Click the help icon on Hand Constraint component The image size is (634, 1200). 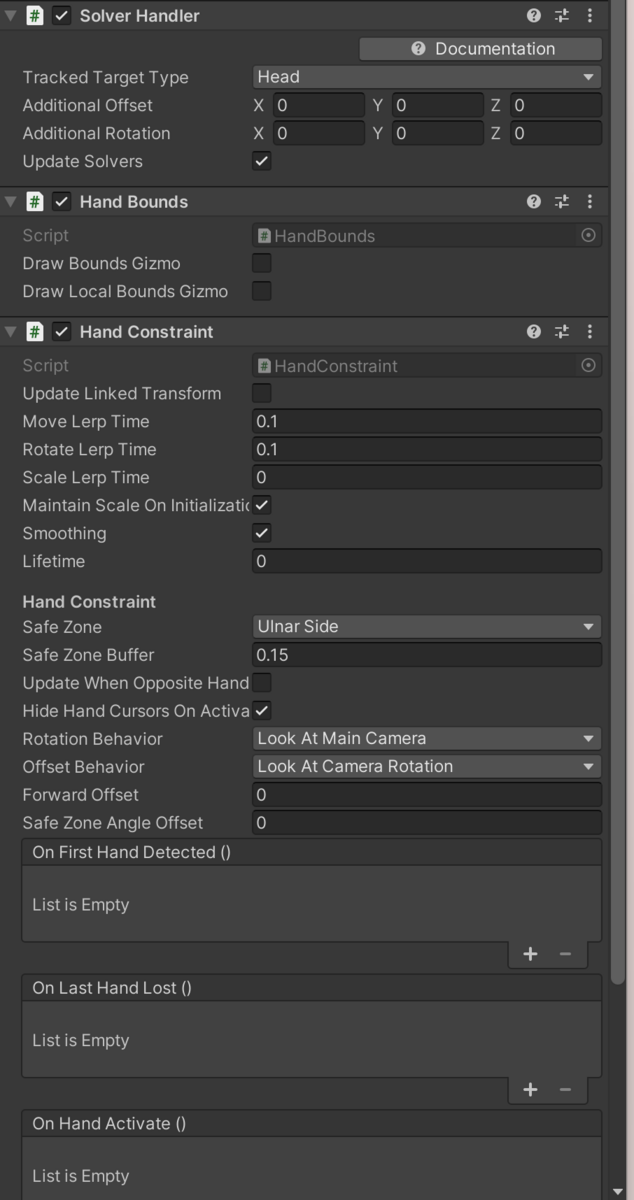533,331
